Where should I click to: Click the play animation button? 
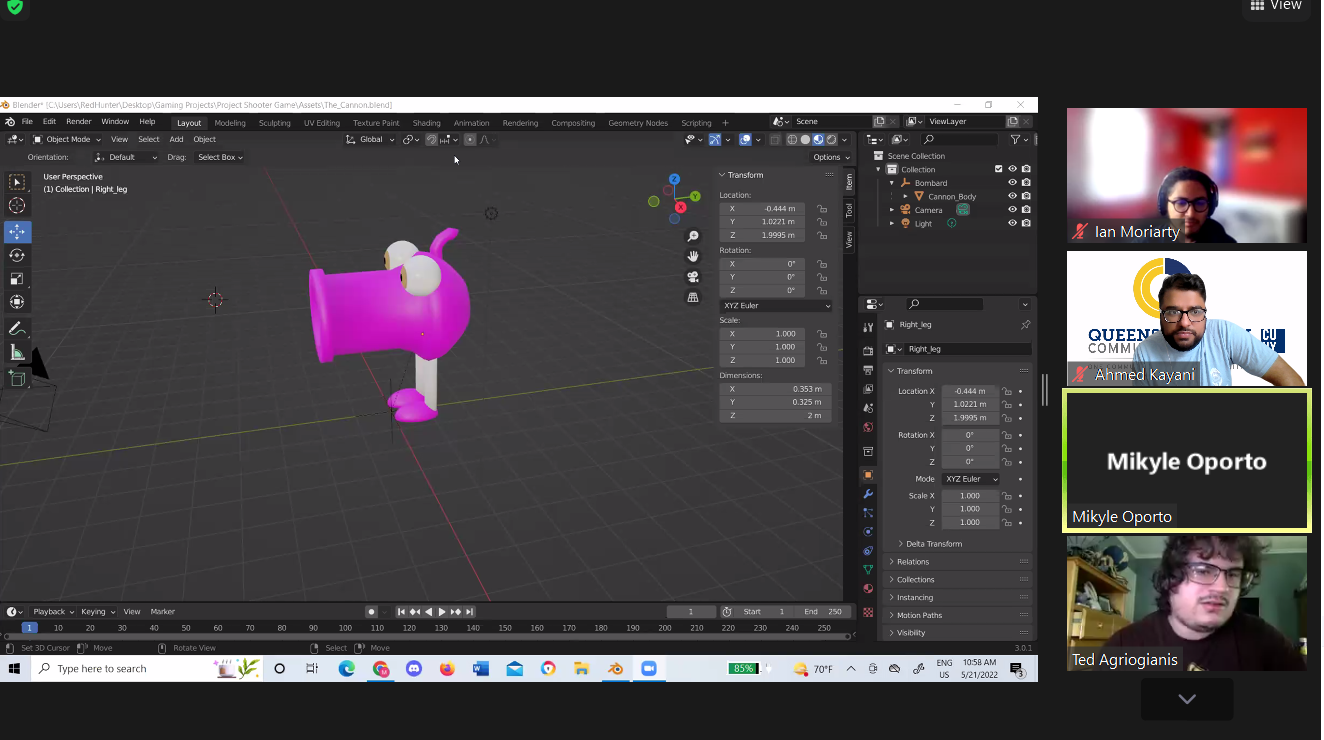pos(442,612)
